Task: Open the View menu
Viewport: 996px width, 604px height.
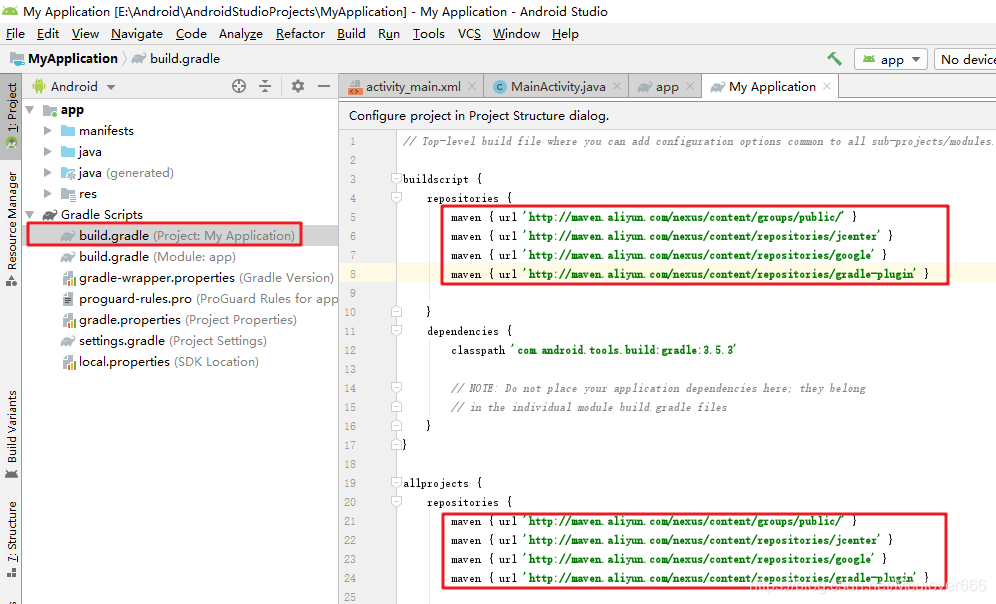Action: pos(85,34)
